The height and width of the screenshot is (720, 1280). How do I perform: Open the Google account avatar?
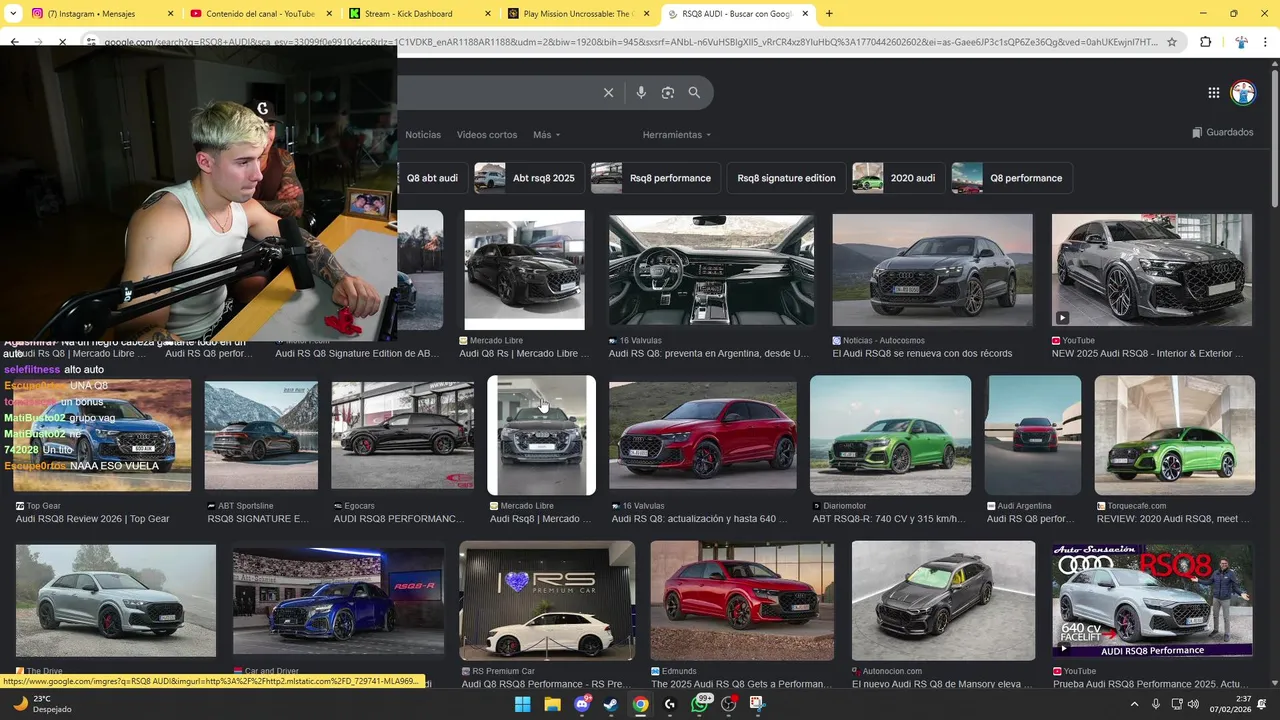(x=1243, y=93)
